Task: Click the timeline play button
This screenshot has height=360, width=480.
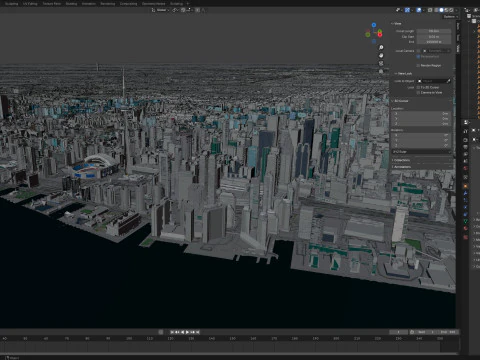Action: (x=187, y=332)
